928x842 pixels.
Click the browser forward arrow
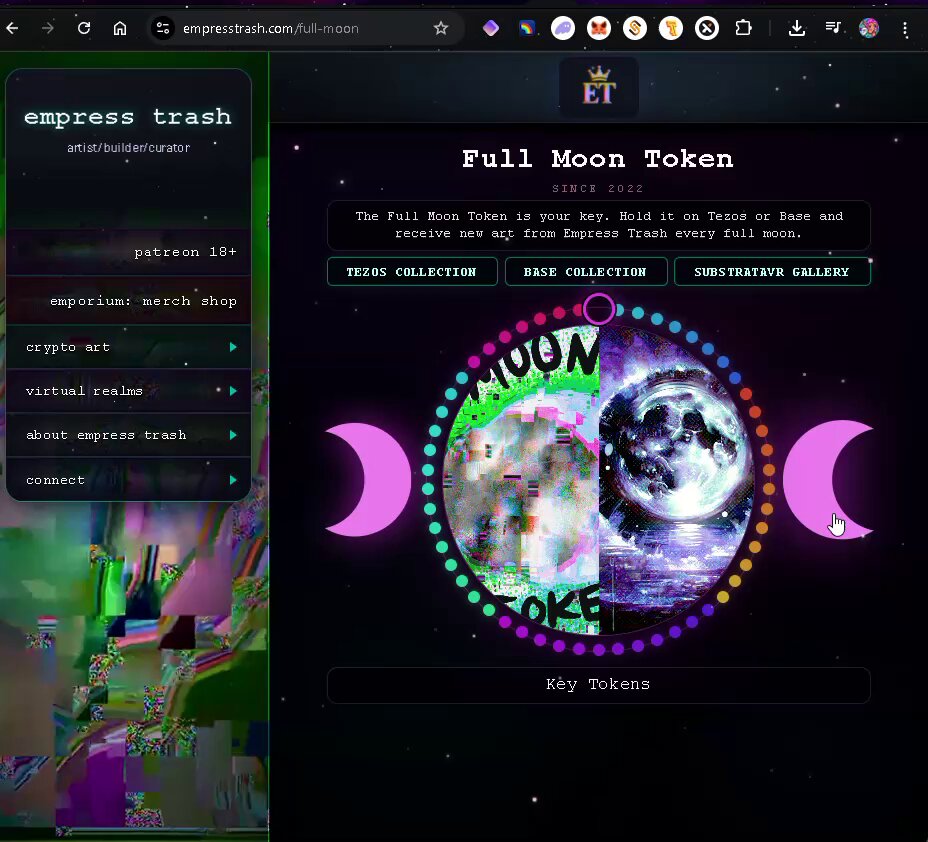click(48, 28)
